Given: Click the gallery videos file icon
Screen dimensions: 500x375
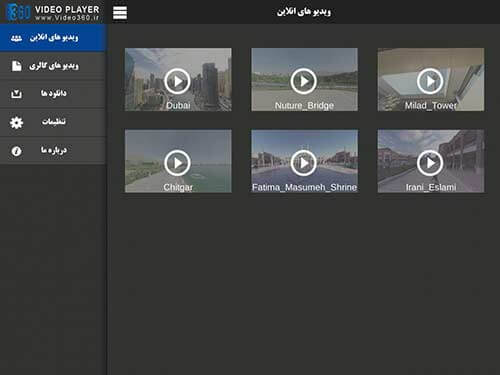Looking at the screenshot, I should point(16,66).
